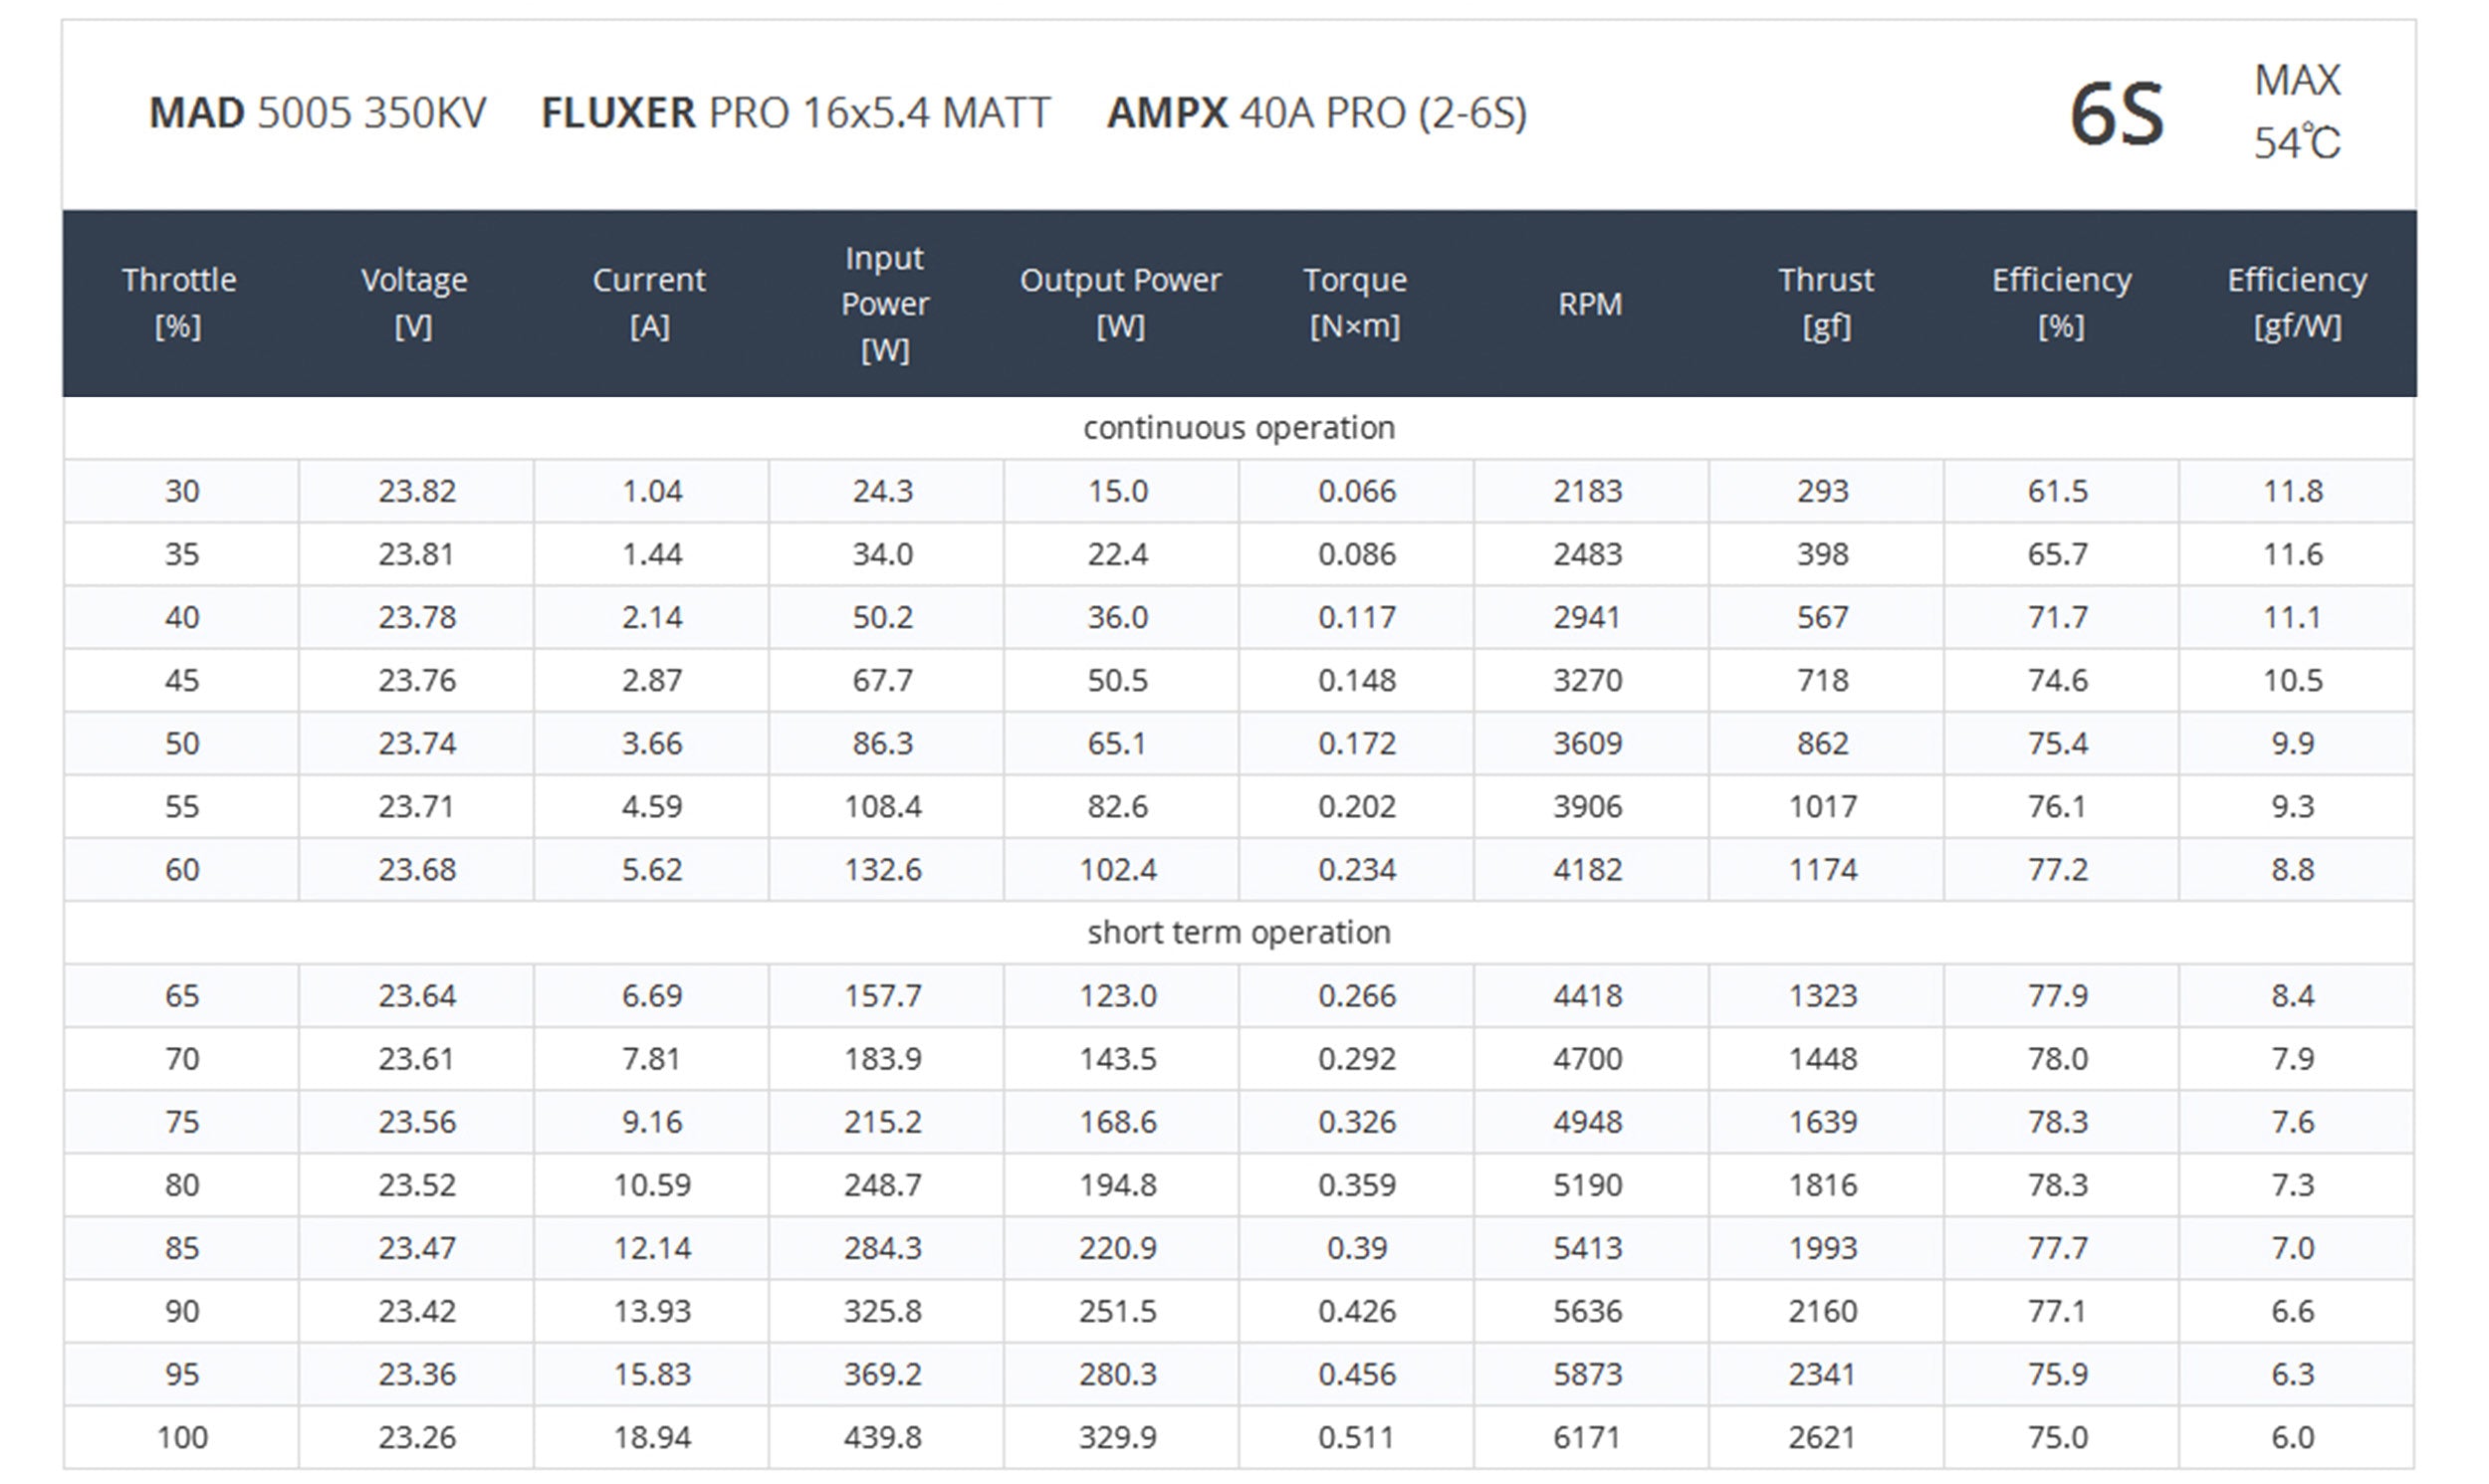Click the 'continuous operation' section label
The image size is (2489, 1484).
point(1239,428)
